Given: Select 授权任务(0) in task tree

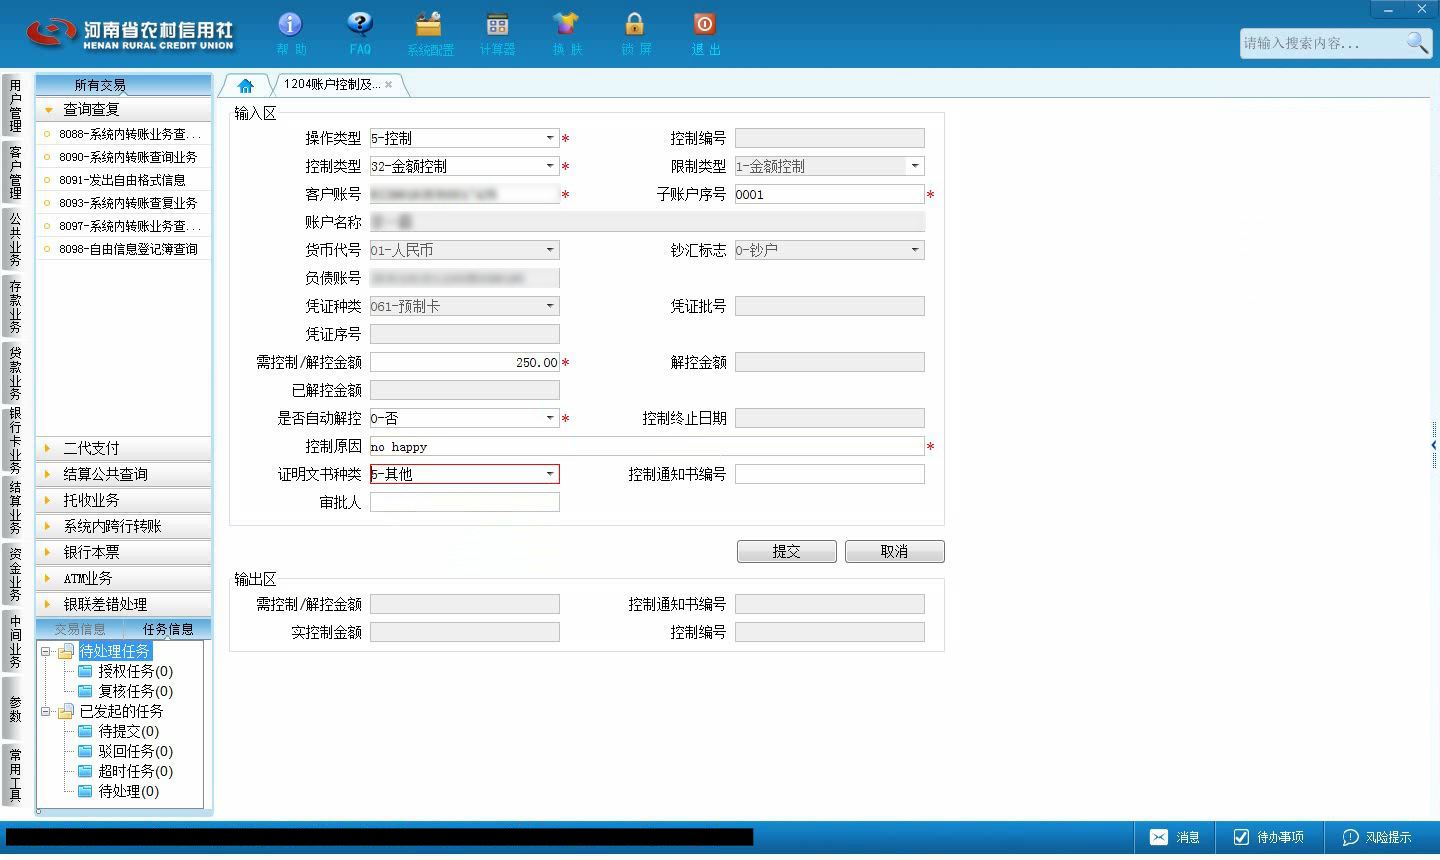Looking at the screenshot, I should pos(135,671).
